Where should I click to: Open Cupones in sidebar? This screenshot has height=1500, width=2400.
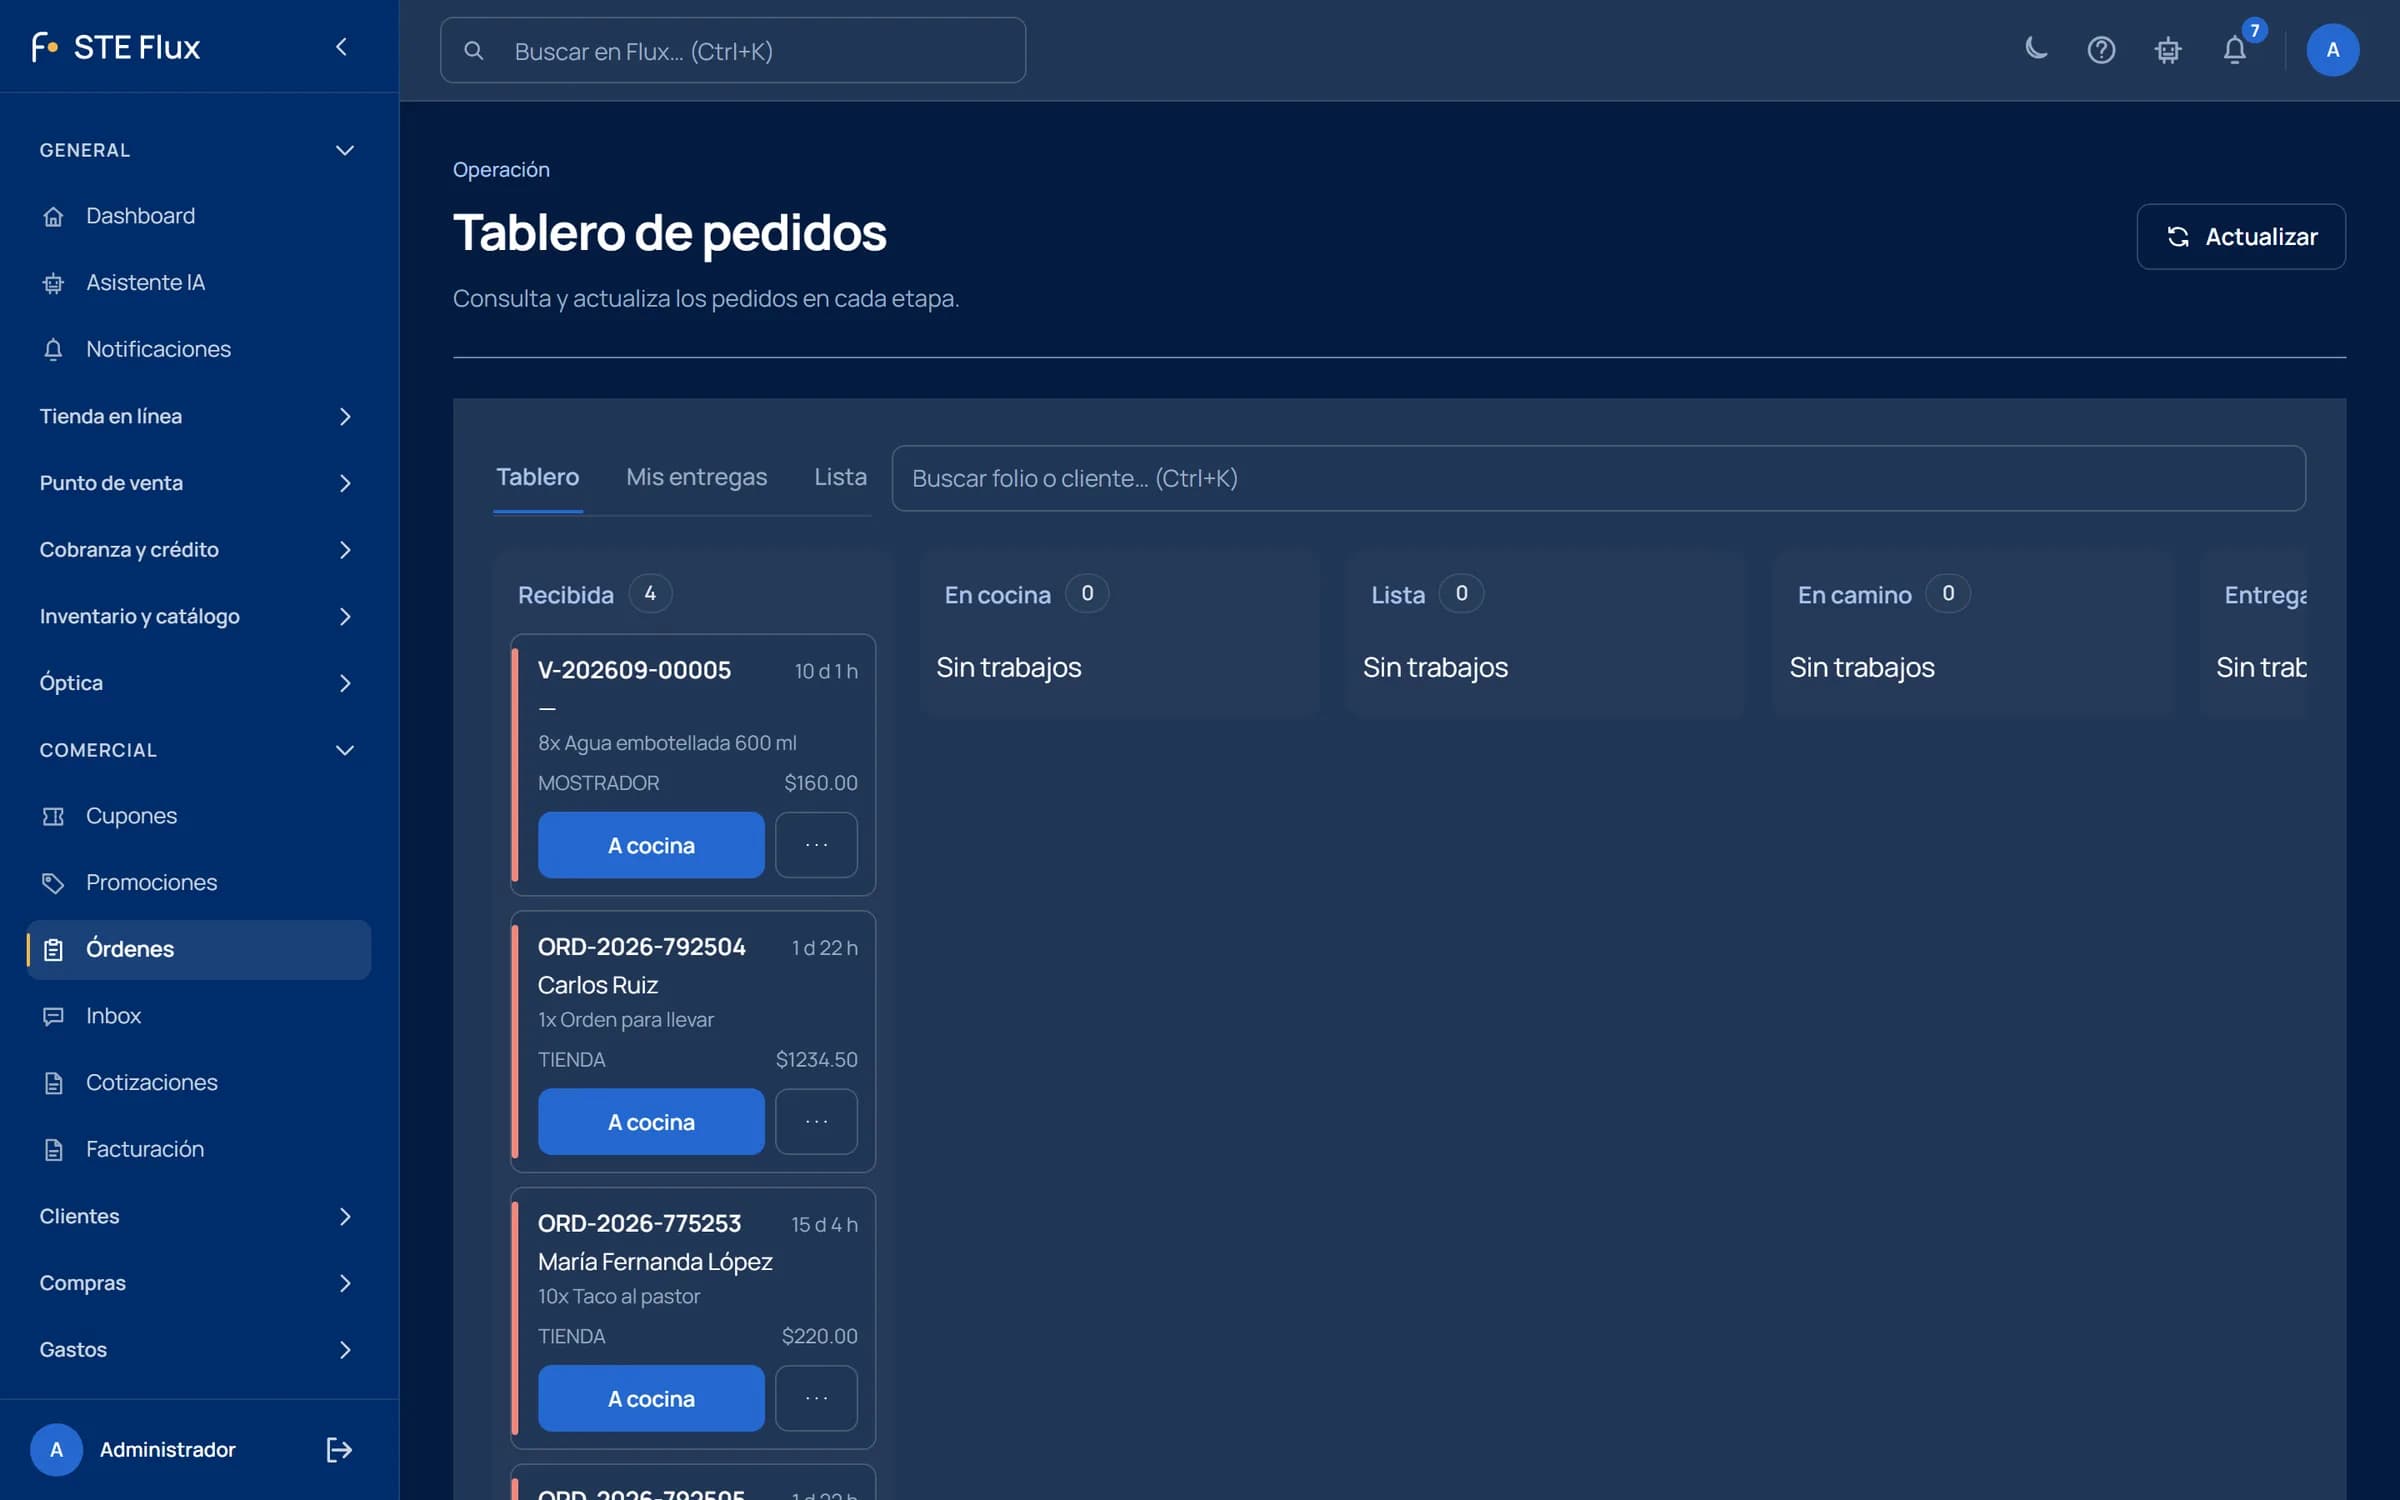[199, 816]
